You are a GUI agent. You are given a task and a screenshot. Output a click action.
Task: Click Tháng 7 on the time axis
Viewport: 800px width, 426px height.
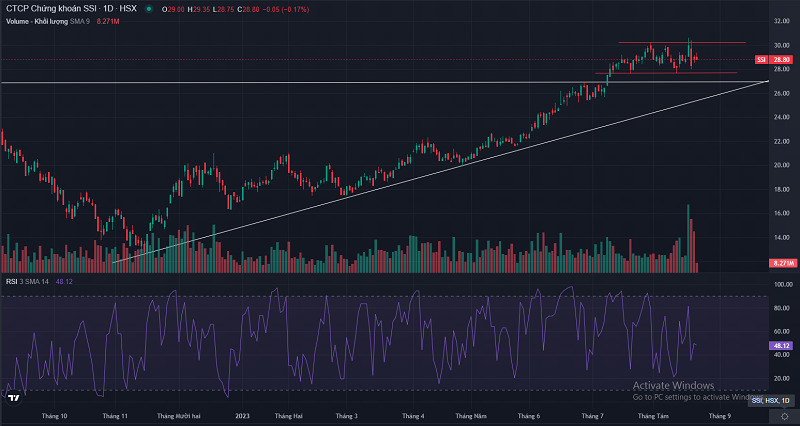[x=593, y=415]
